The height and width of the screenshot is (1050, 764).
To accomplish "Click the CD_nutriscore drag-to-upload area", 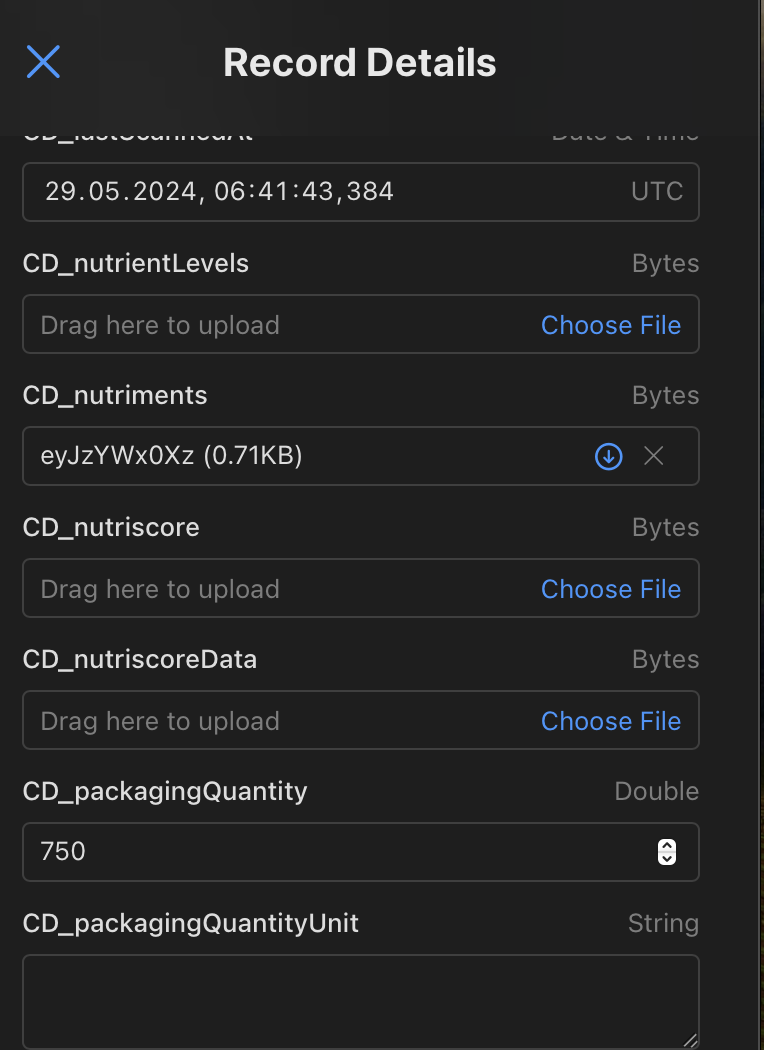I will click(x=160, y=589).
